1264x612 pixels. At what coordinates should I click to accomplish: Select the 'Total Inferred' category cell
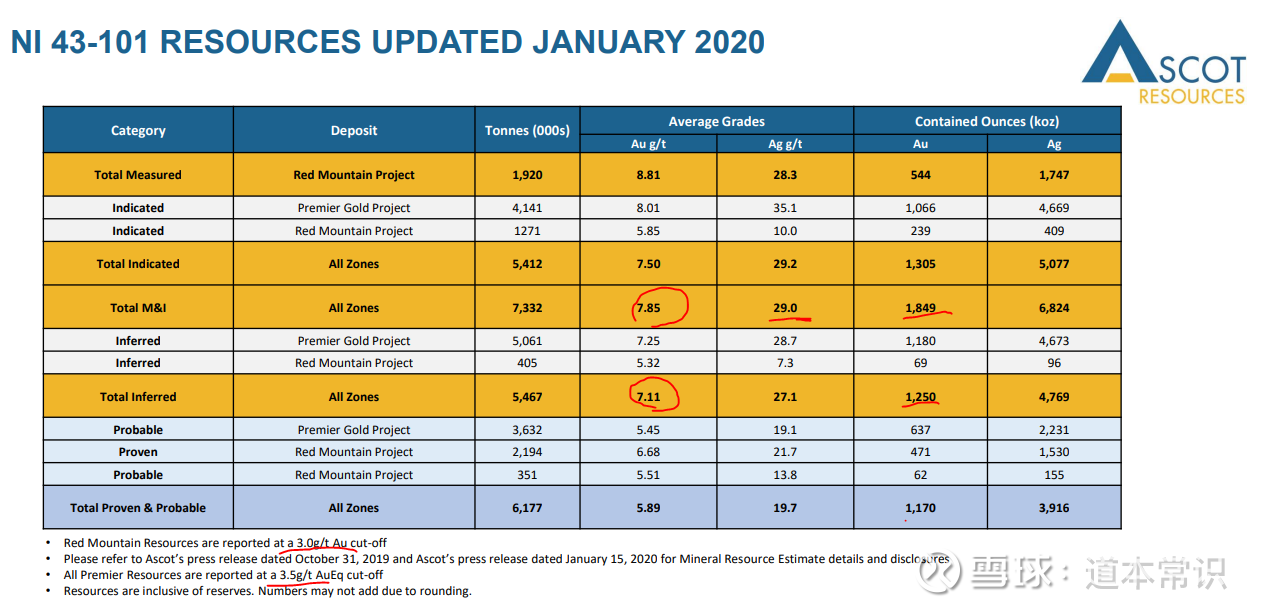coord(138,397)
